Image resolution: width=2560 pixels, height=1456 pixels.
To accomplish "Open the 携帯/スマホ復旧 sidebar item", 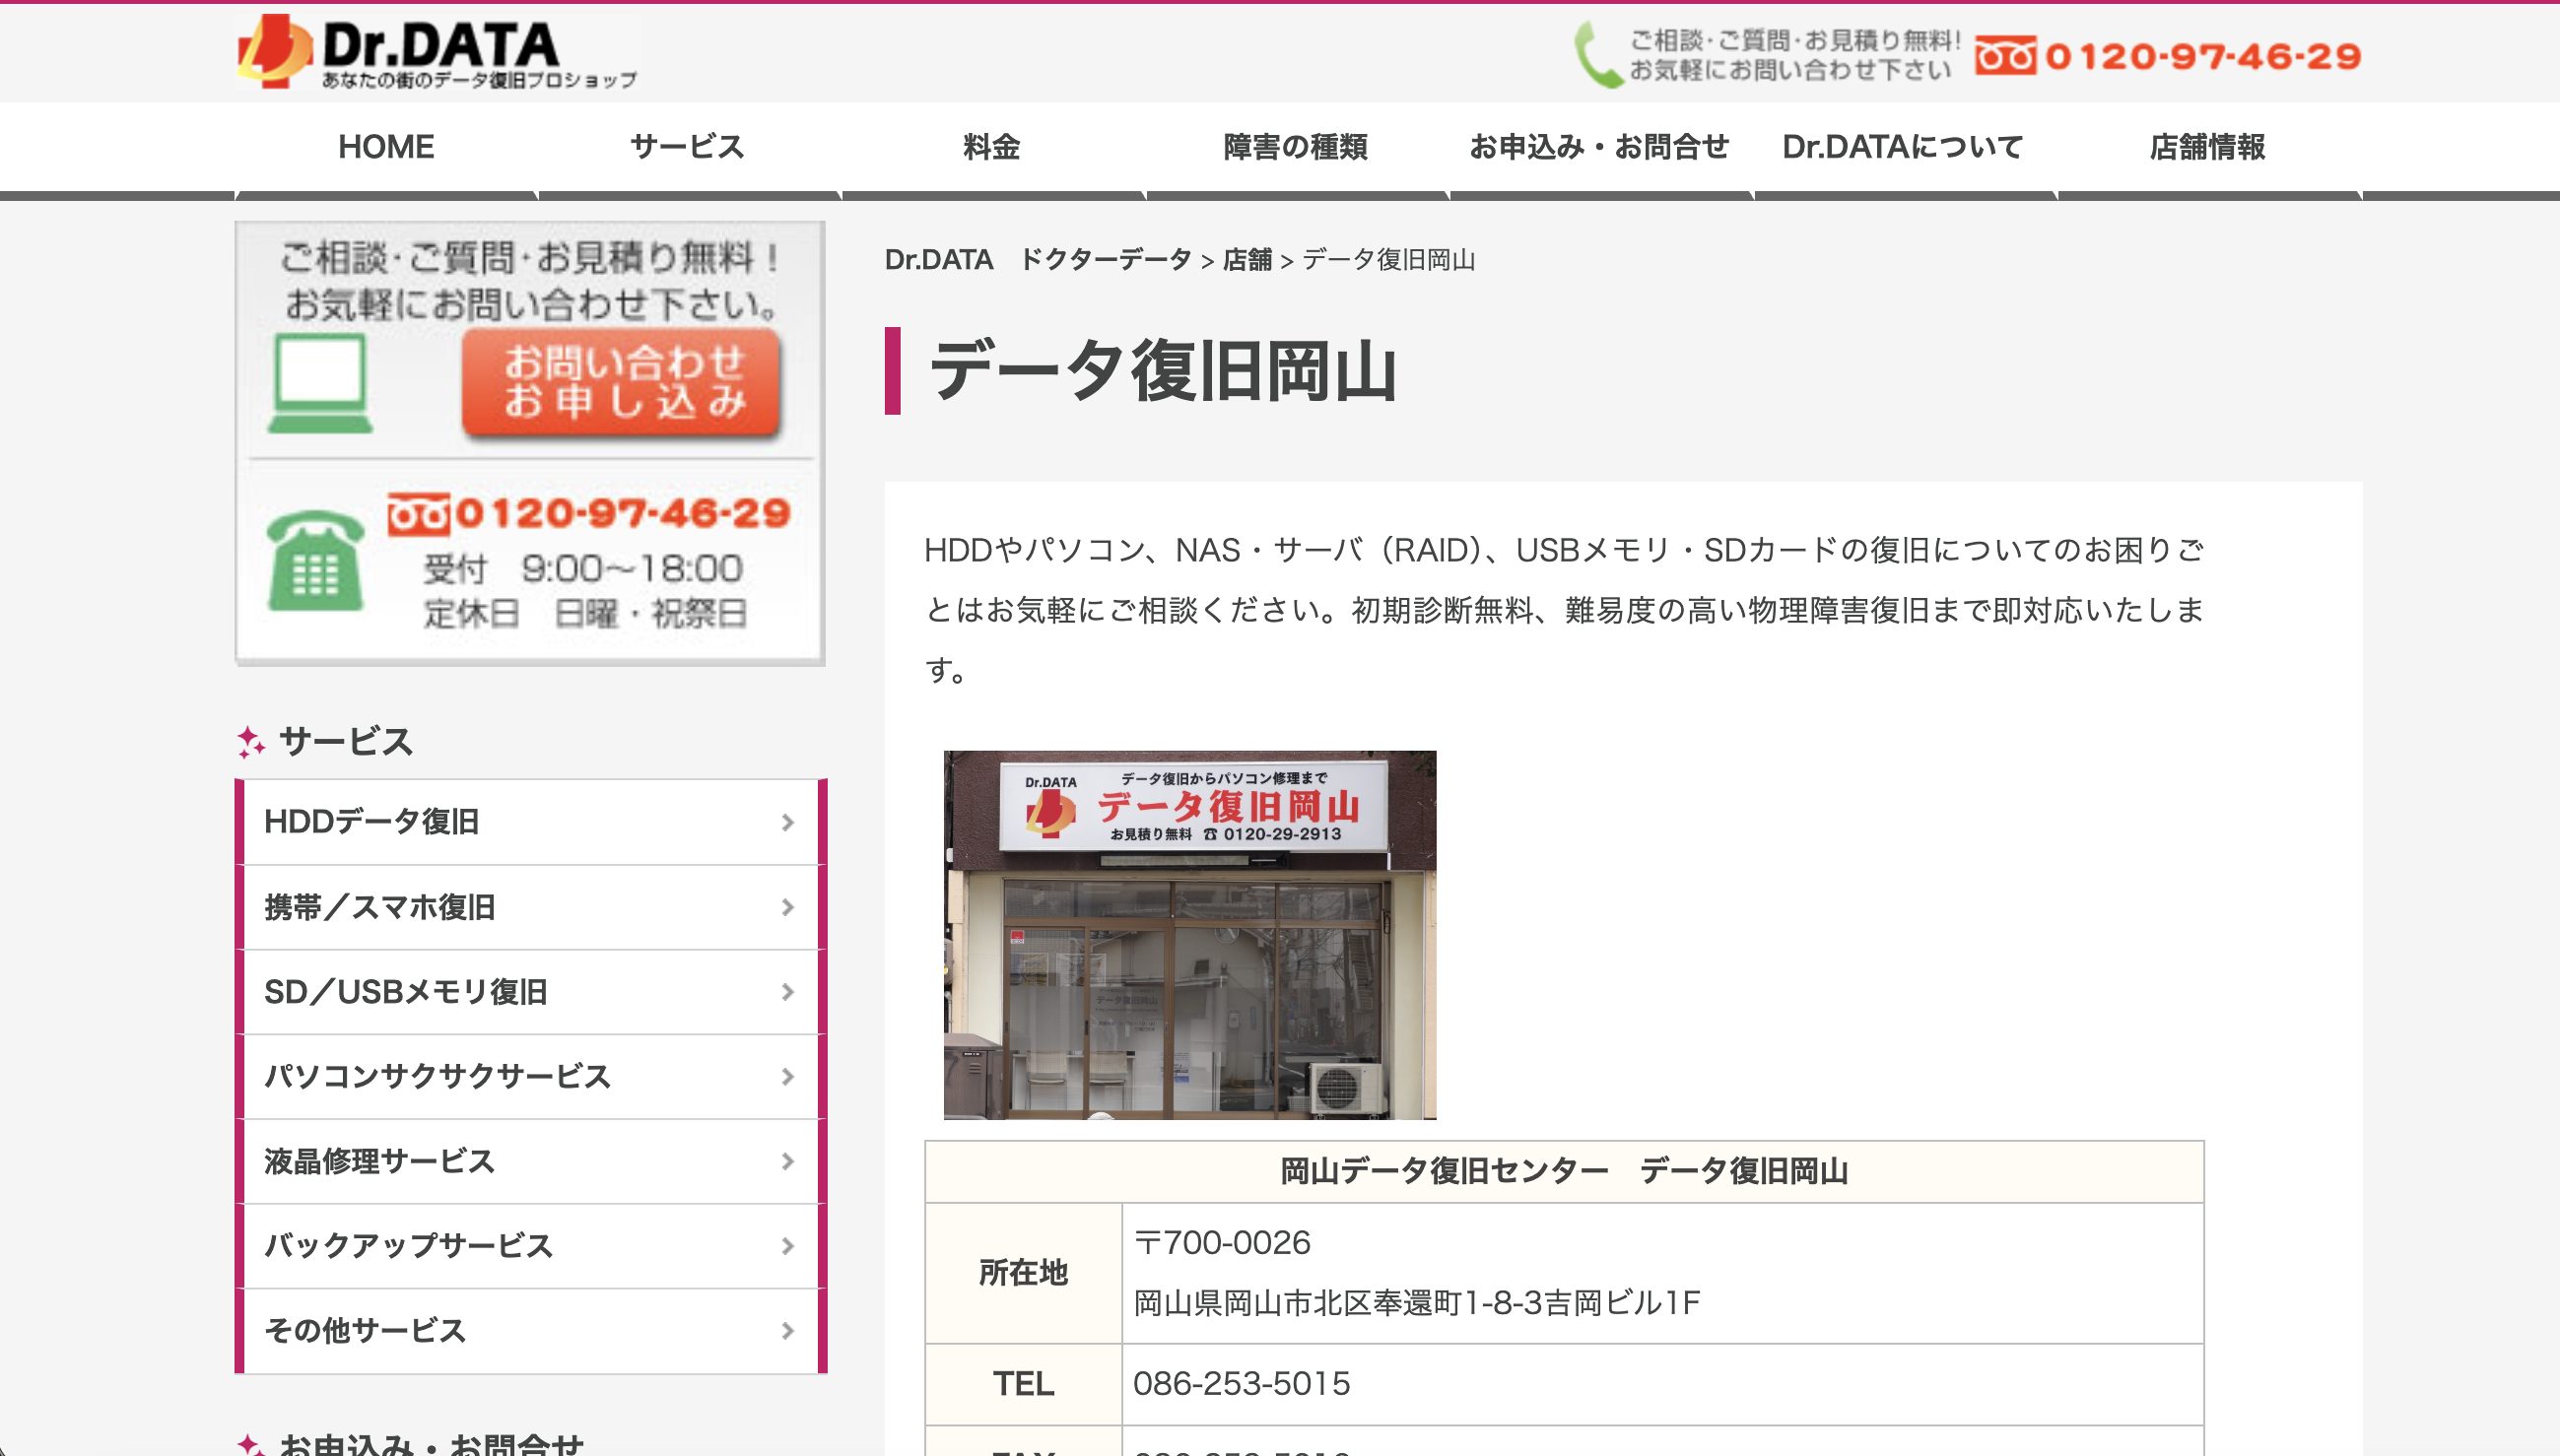I will [x=380, y=907].
